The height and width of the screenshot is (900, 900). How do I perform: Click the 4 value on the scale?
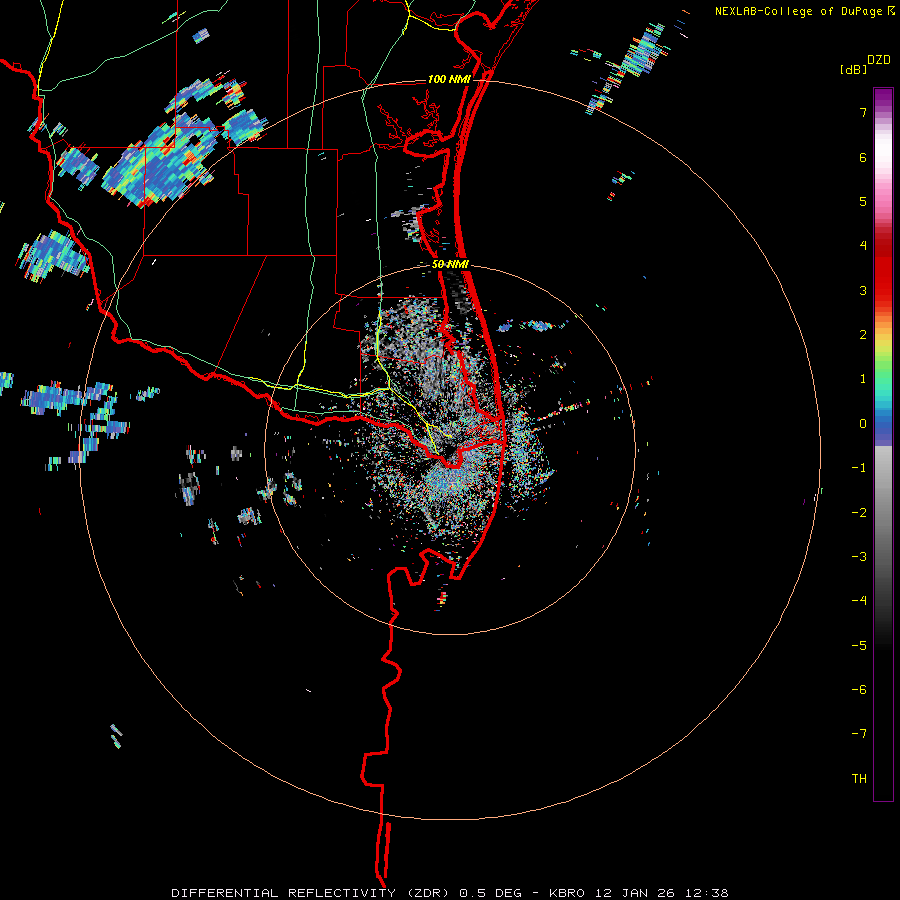[863, 246]
